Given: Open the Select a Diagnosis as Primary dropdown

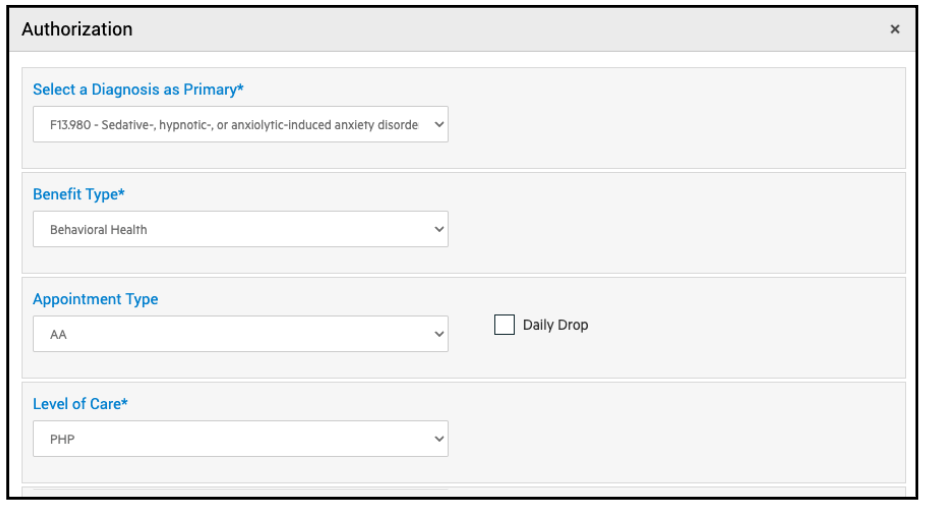Looking at the screenshot, I should pyautogui.click(x=240, y=125).
